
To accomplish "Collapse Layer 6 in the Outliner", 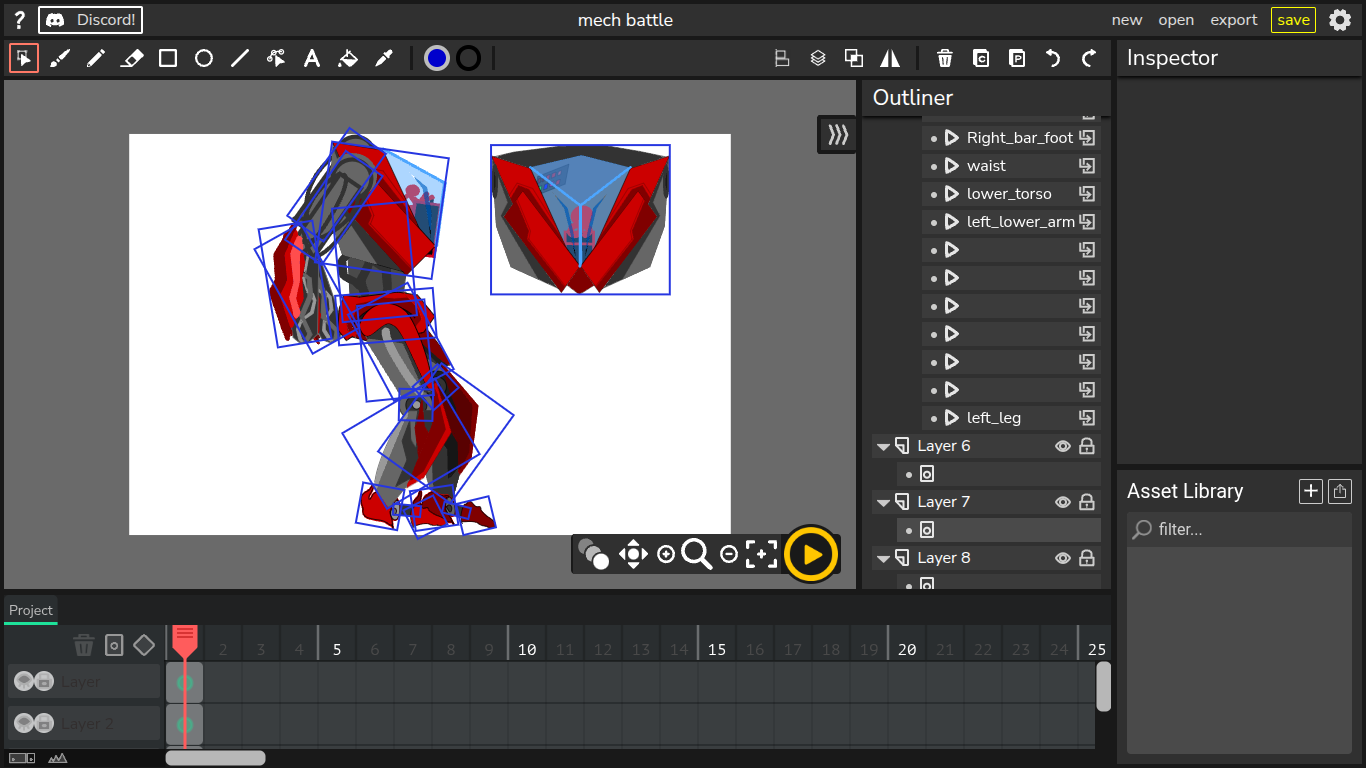I will coord(883,446).
